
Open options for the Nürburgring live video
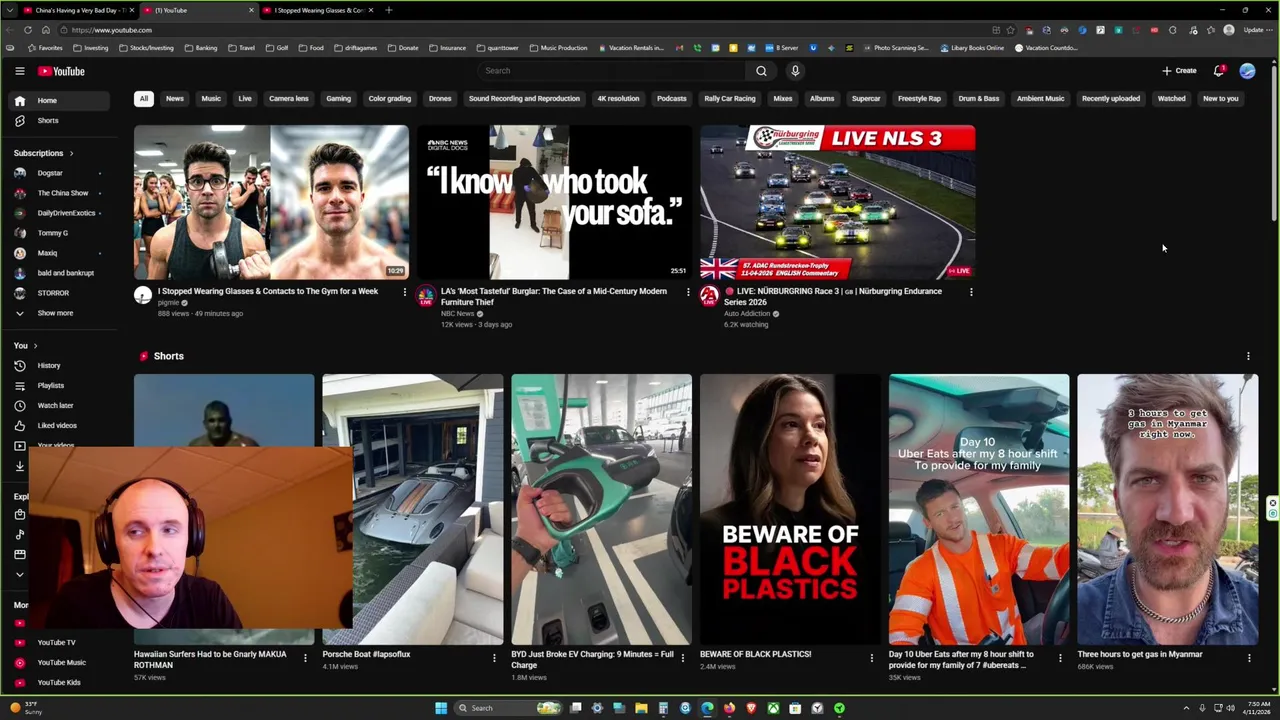point(971,292)
